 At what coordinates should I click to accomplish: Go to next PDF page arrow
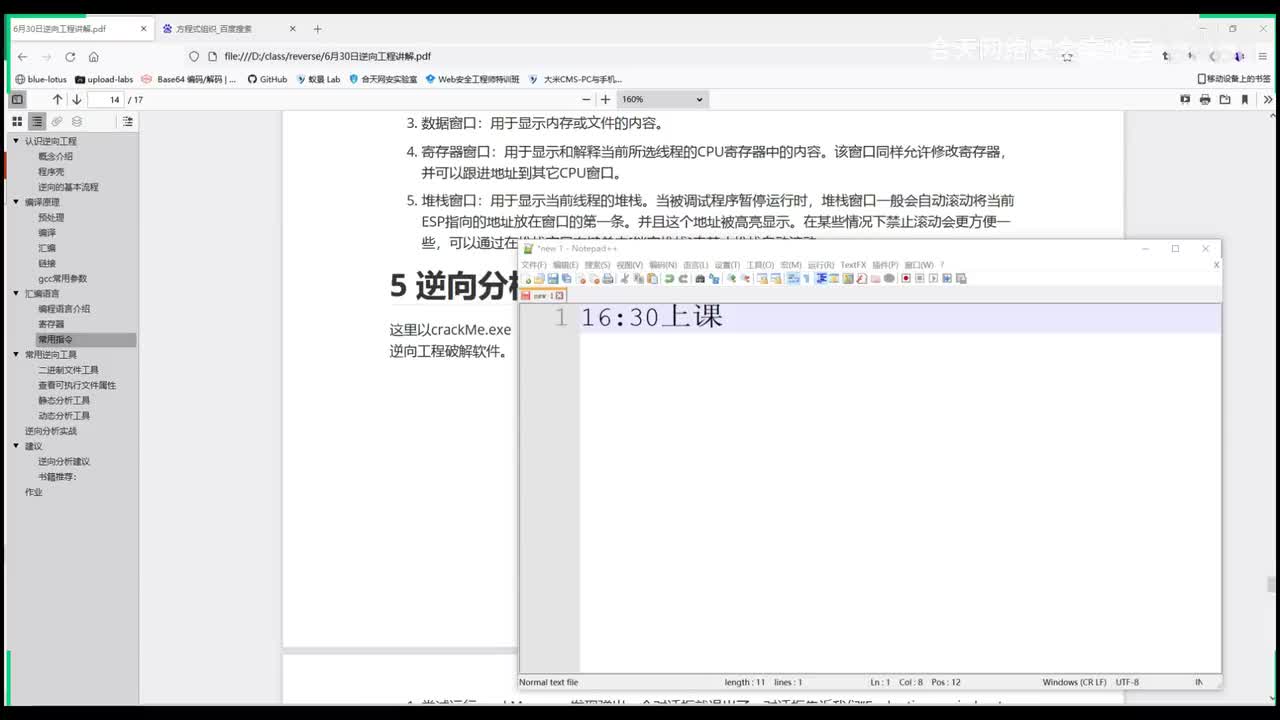[x=76, y=99]
